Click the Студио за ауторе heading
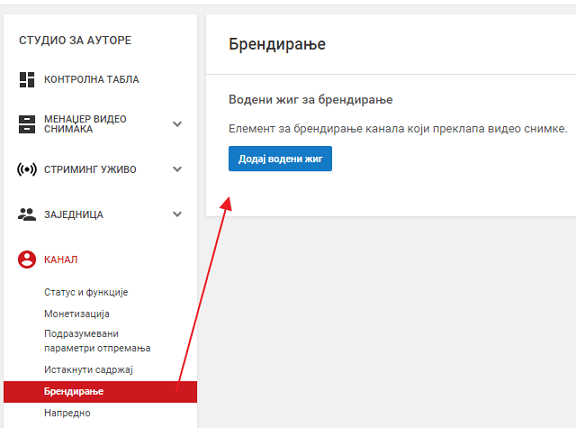 click(x=75, y=40)
